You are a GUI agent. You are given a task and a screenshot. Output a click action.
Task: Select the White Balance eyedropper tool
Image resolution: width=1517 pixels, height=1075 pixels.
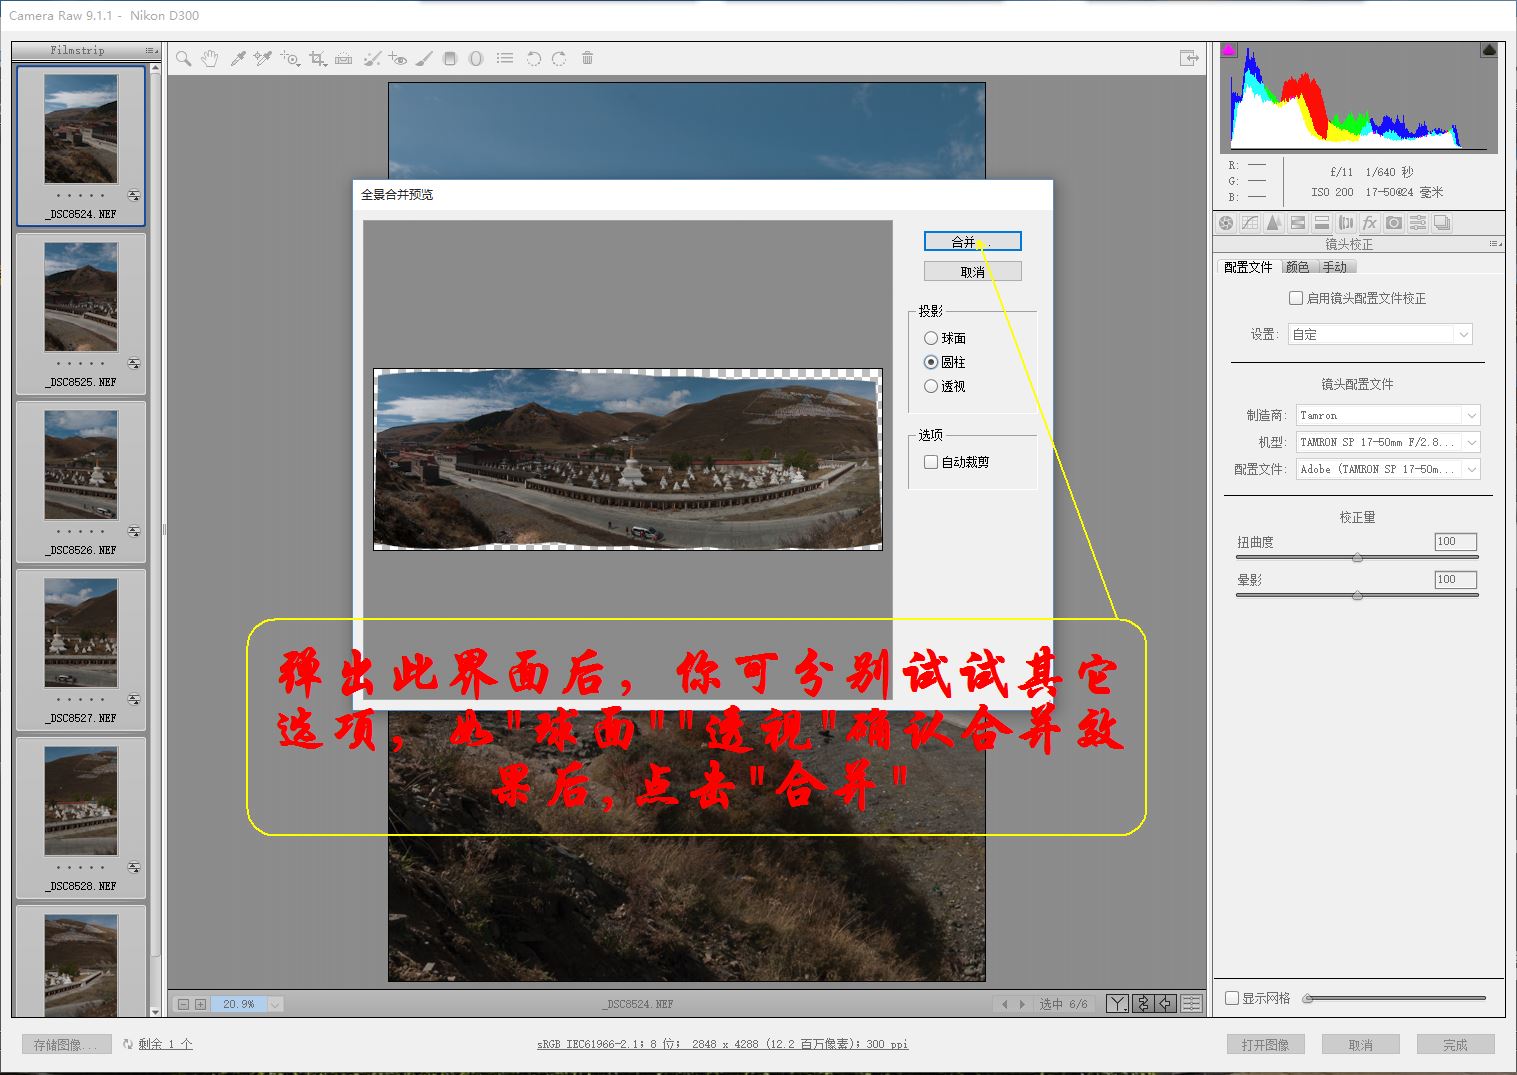238,59
